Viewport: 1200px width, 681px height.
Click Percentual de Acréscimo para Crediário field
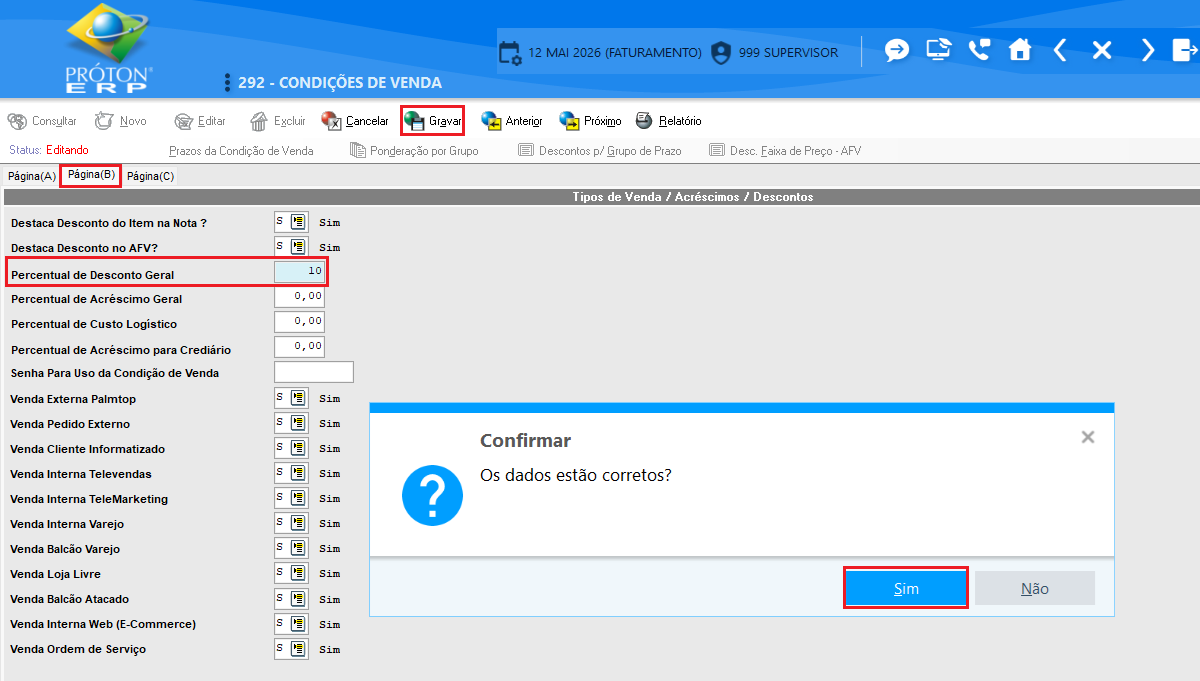click(299, 347)
